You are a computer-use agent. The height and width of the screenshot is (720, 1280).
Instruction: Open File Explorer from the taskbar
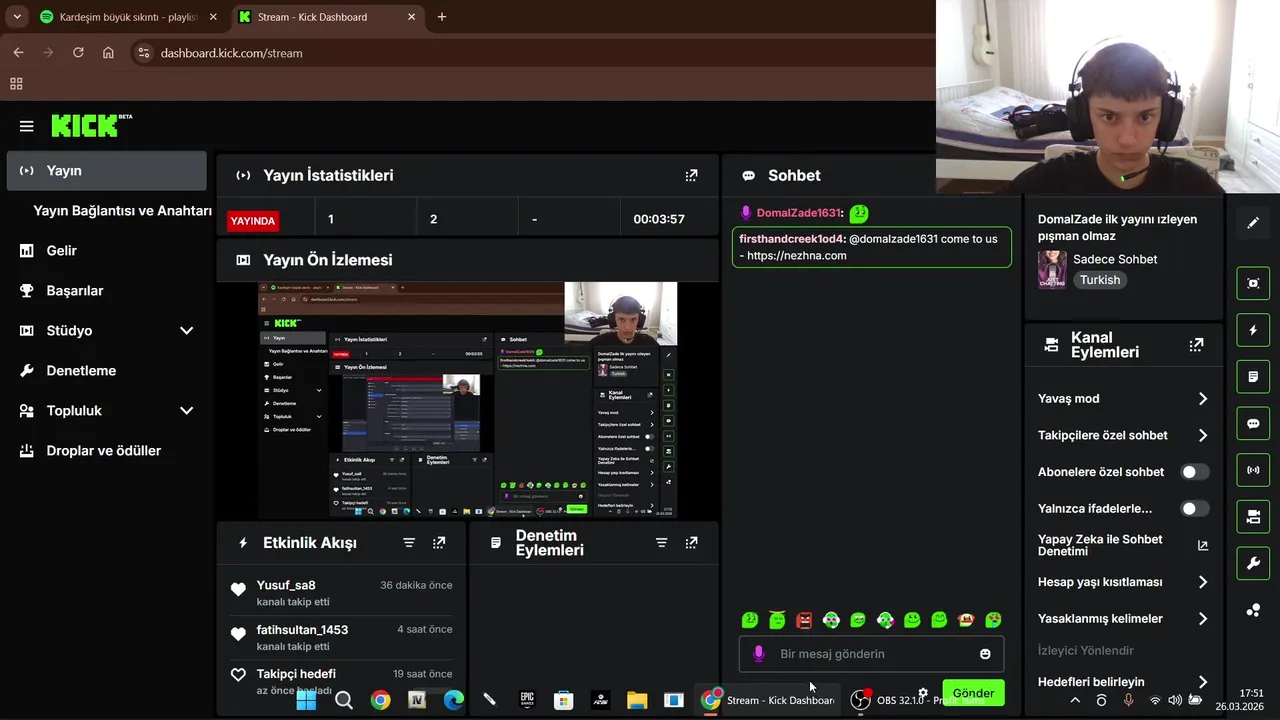637,700
